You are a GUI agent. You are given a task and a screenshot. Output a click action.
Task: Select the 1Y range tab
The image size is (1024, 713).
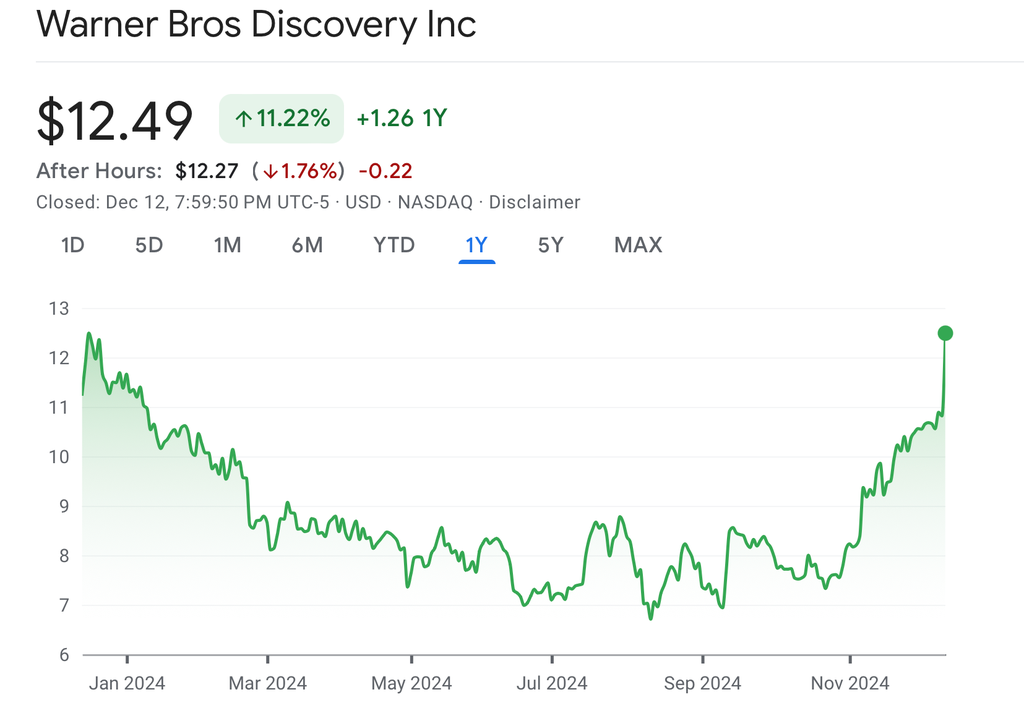477,245
